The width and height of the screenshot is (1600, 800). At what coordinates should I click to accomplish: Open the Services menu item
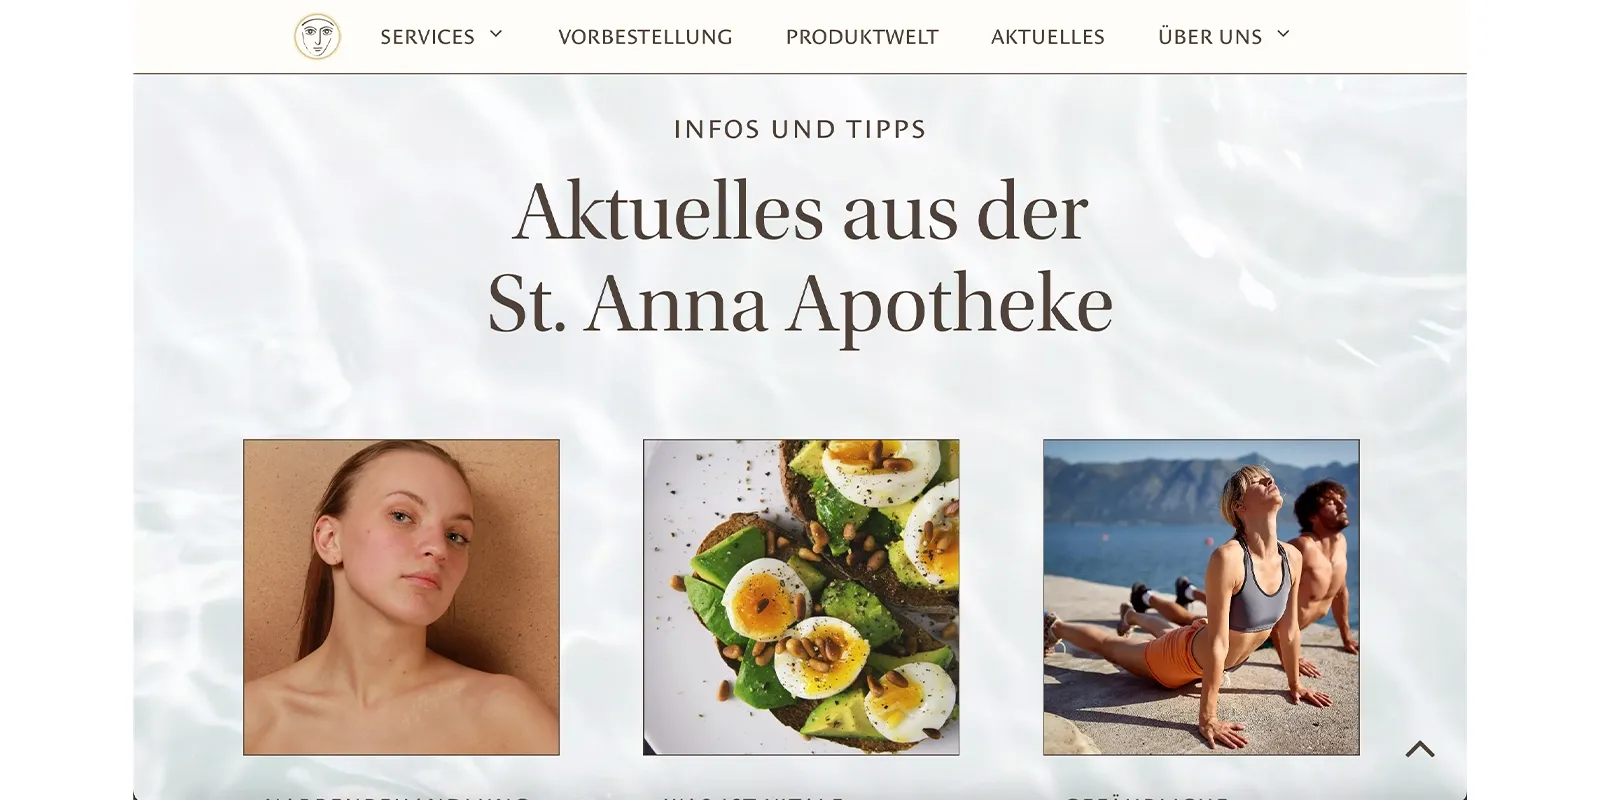coord(427,37)
